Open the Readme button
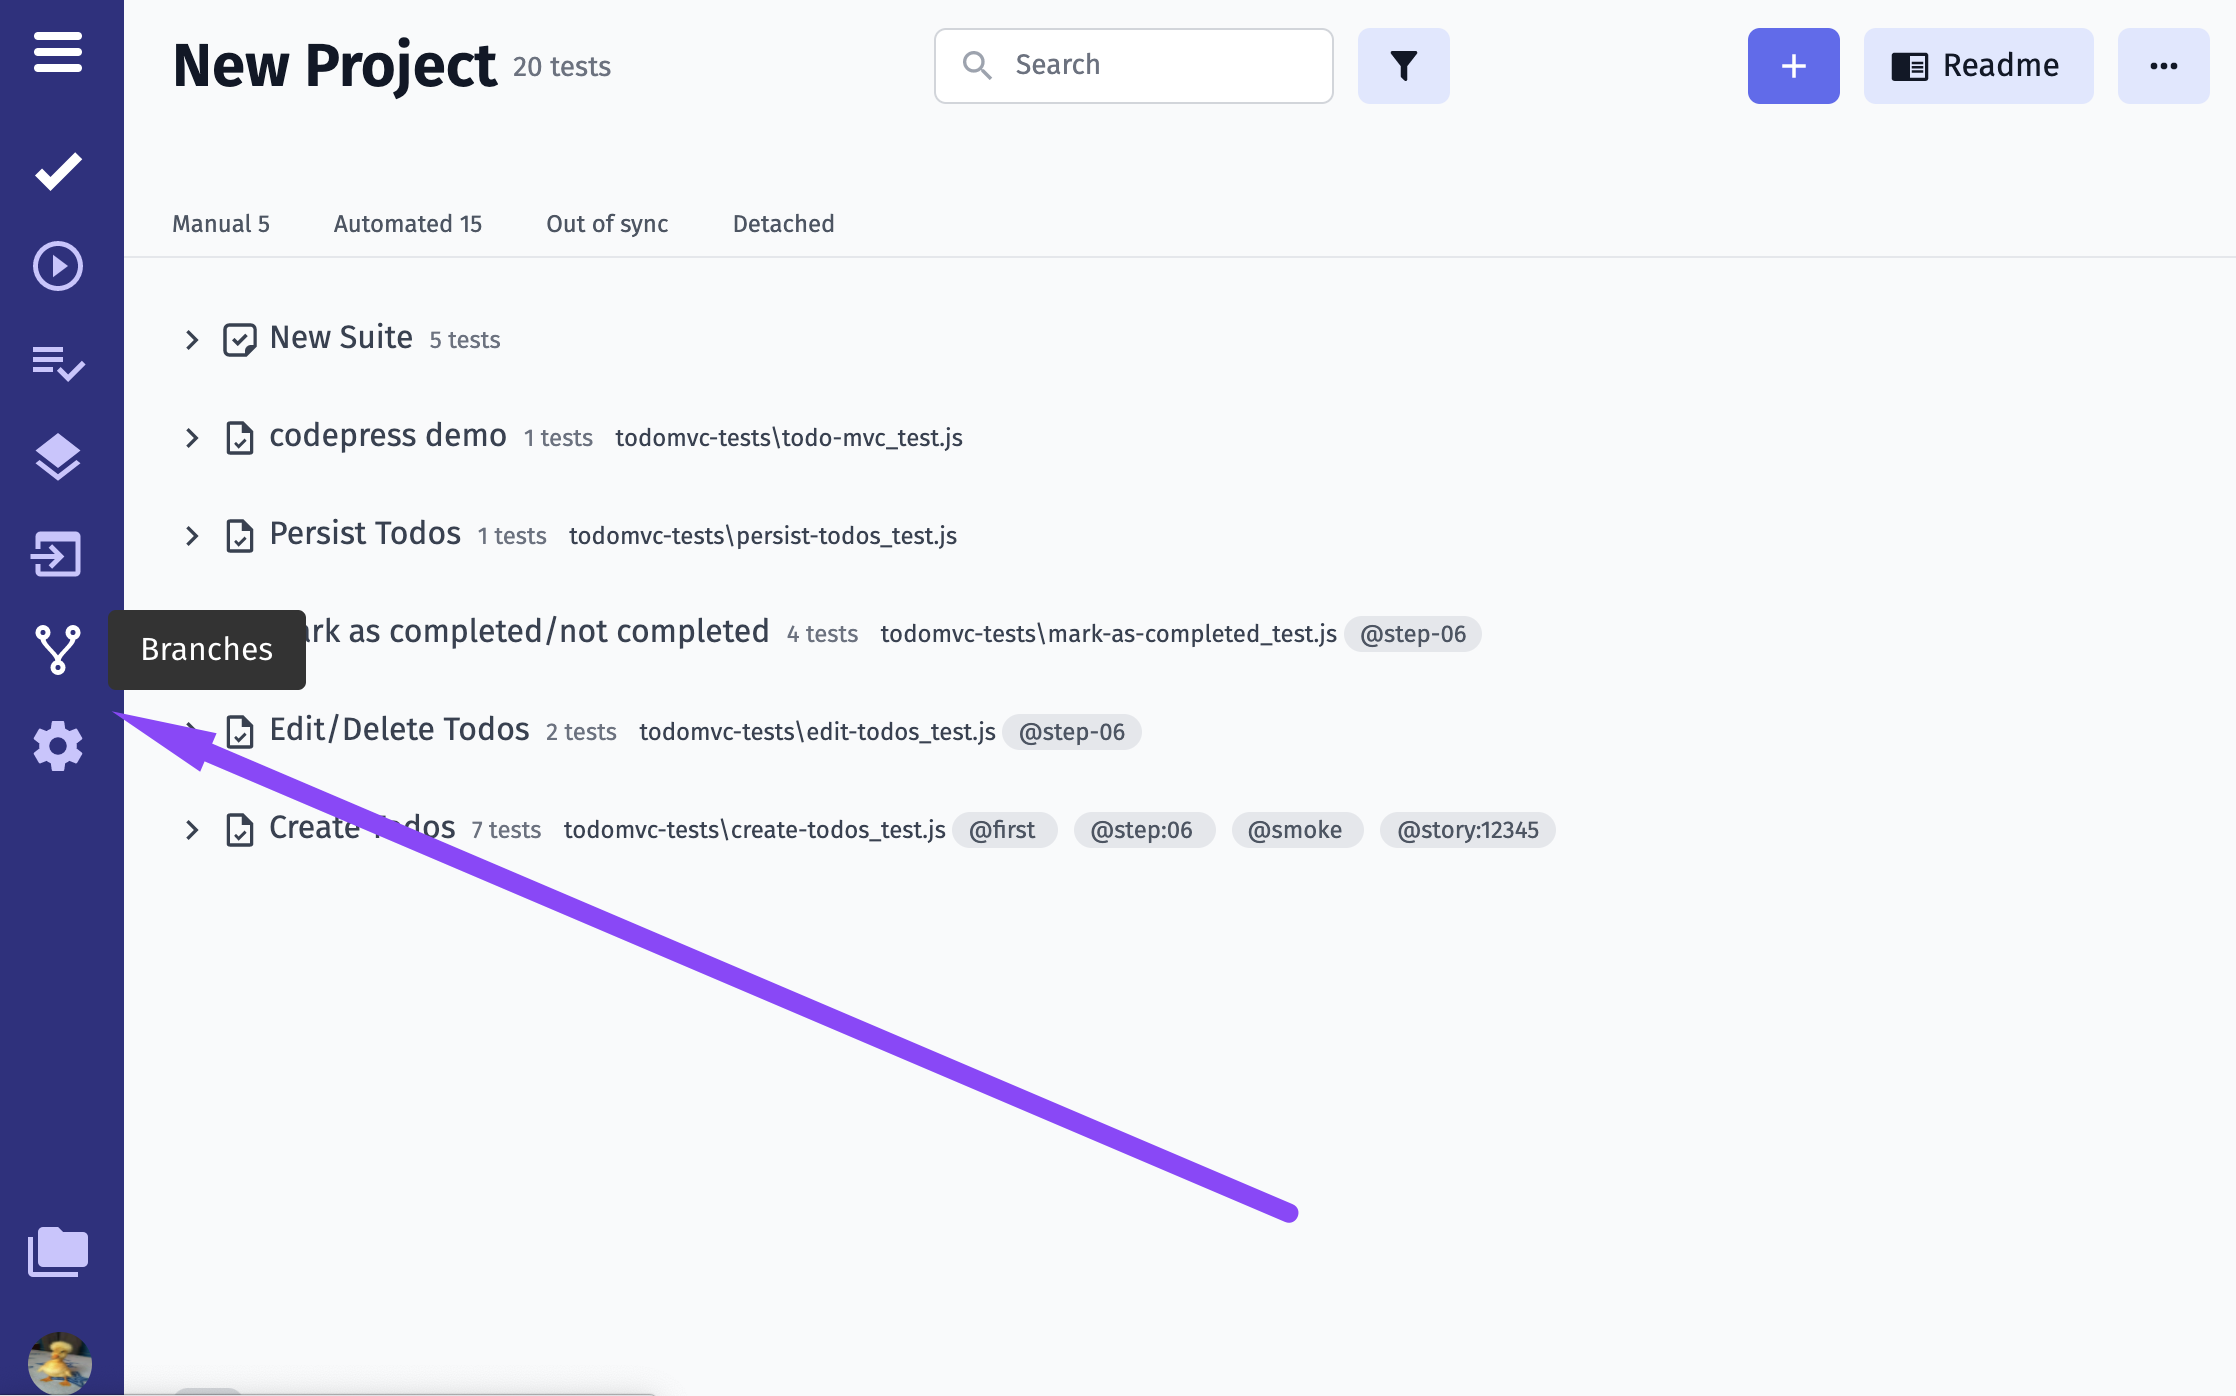The height and width of the screenshot is (1396, 2236). click(x=1978, y=66)
